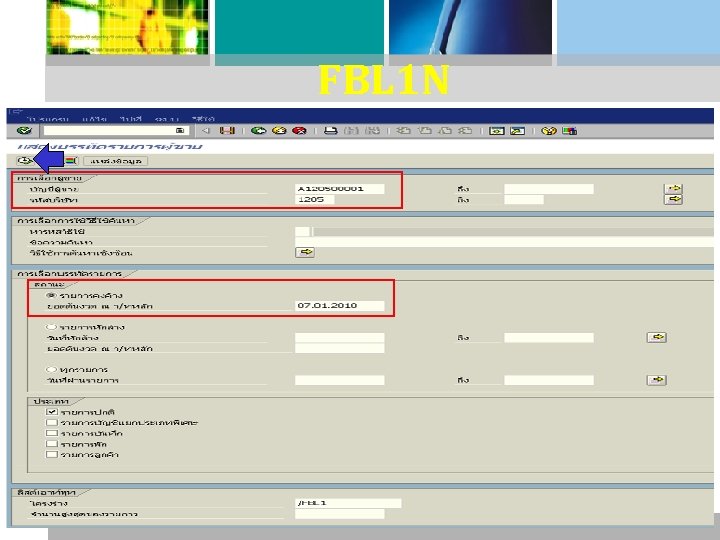This screenshot has height=540, width=720.
Task: Click key date field under cleared items
Action: click(x=340, y=348)
